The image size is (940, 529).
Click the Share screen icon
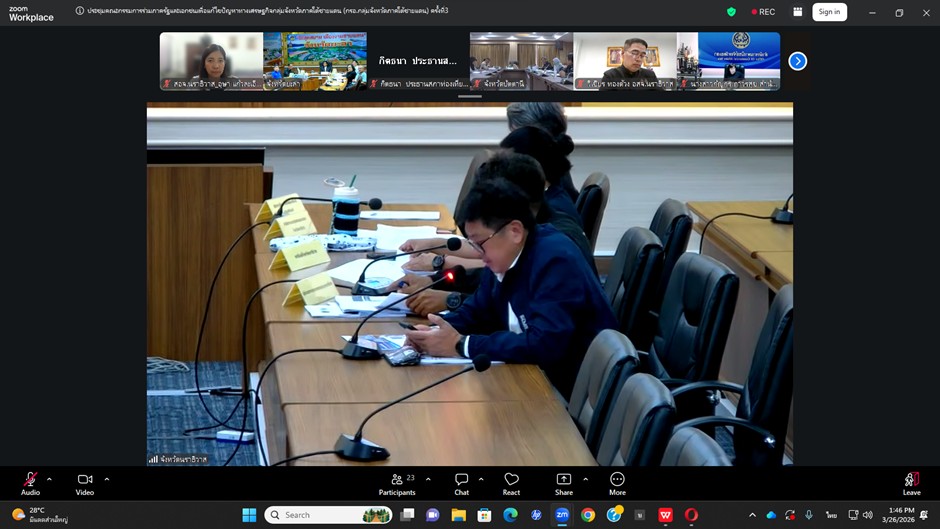[564, 481]
